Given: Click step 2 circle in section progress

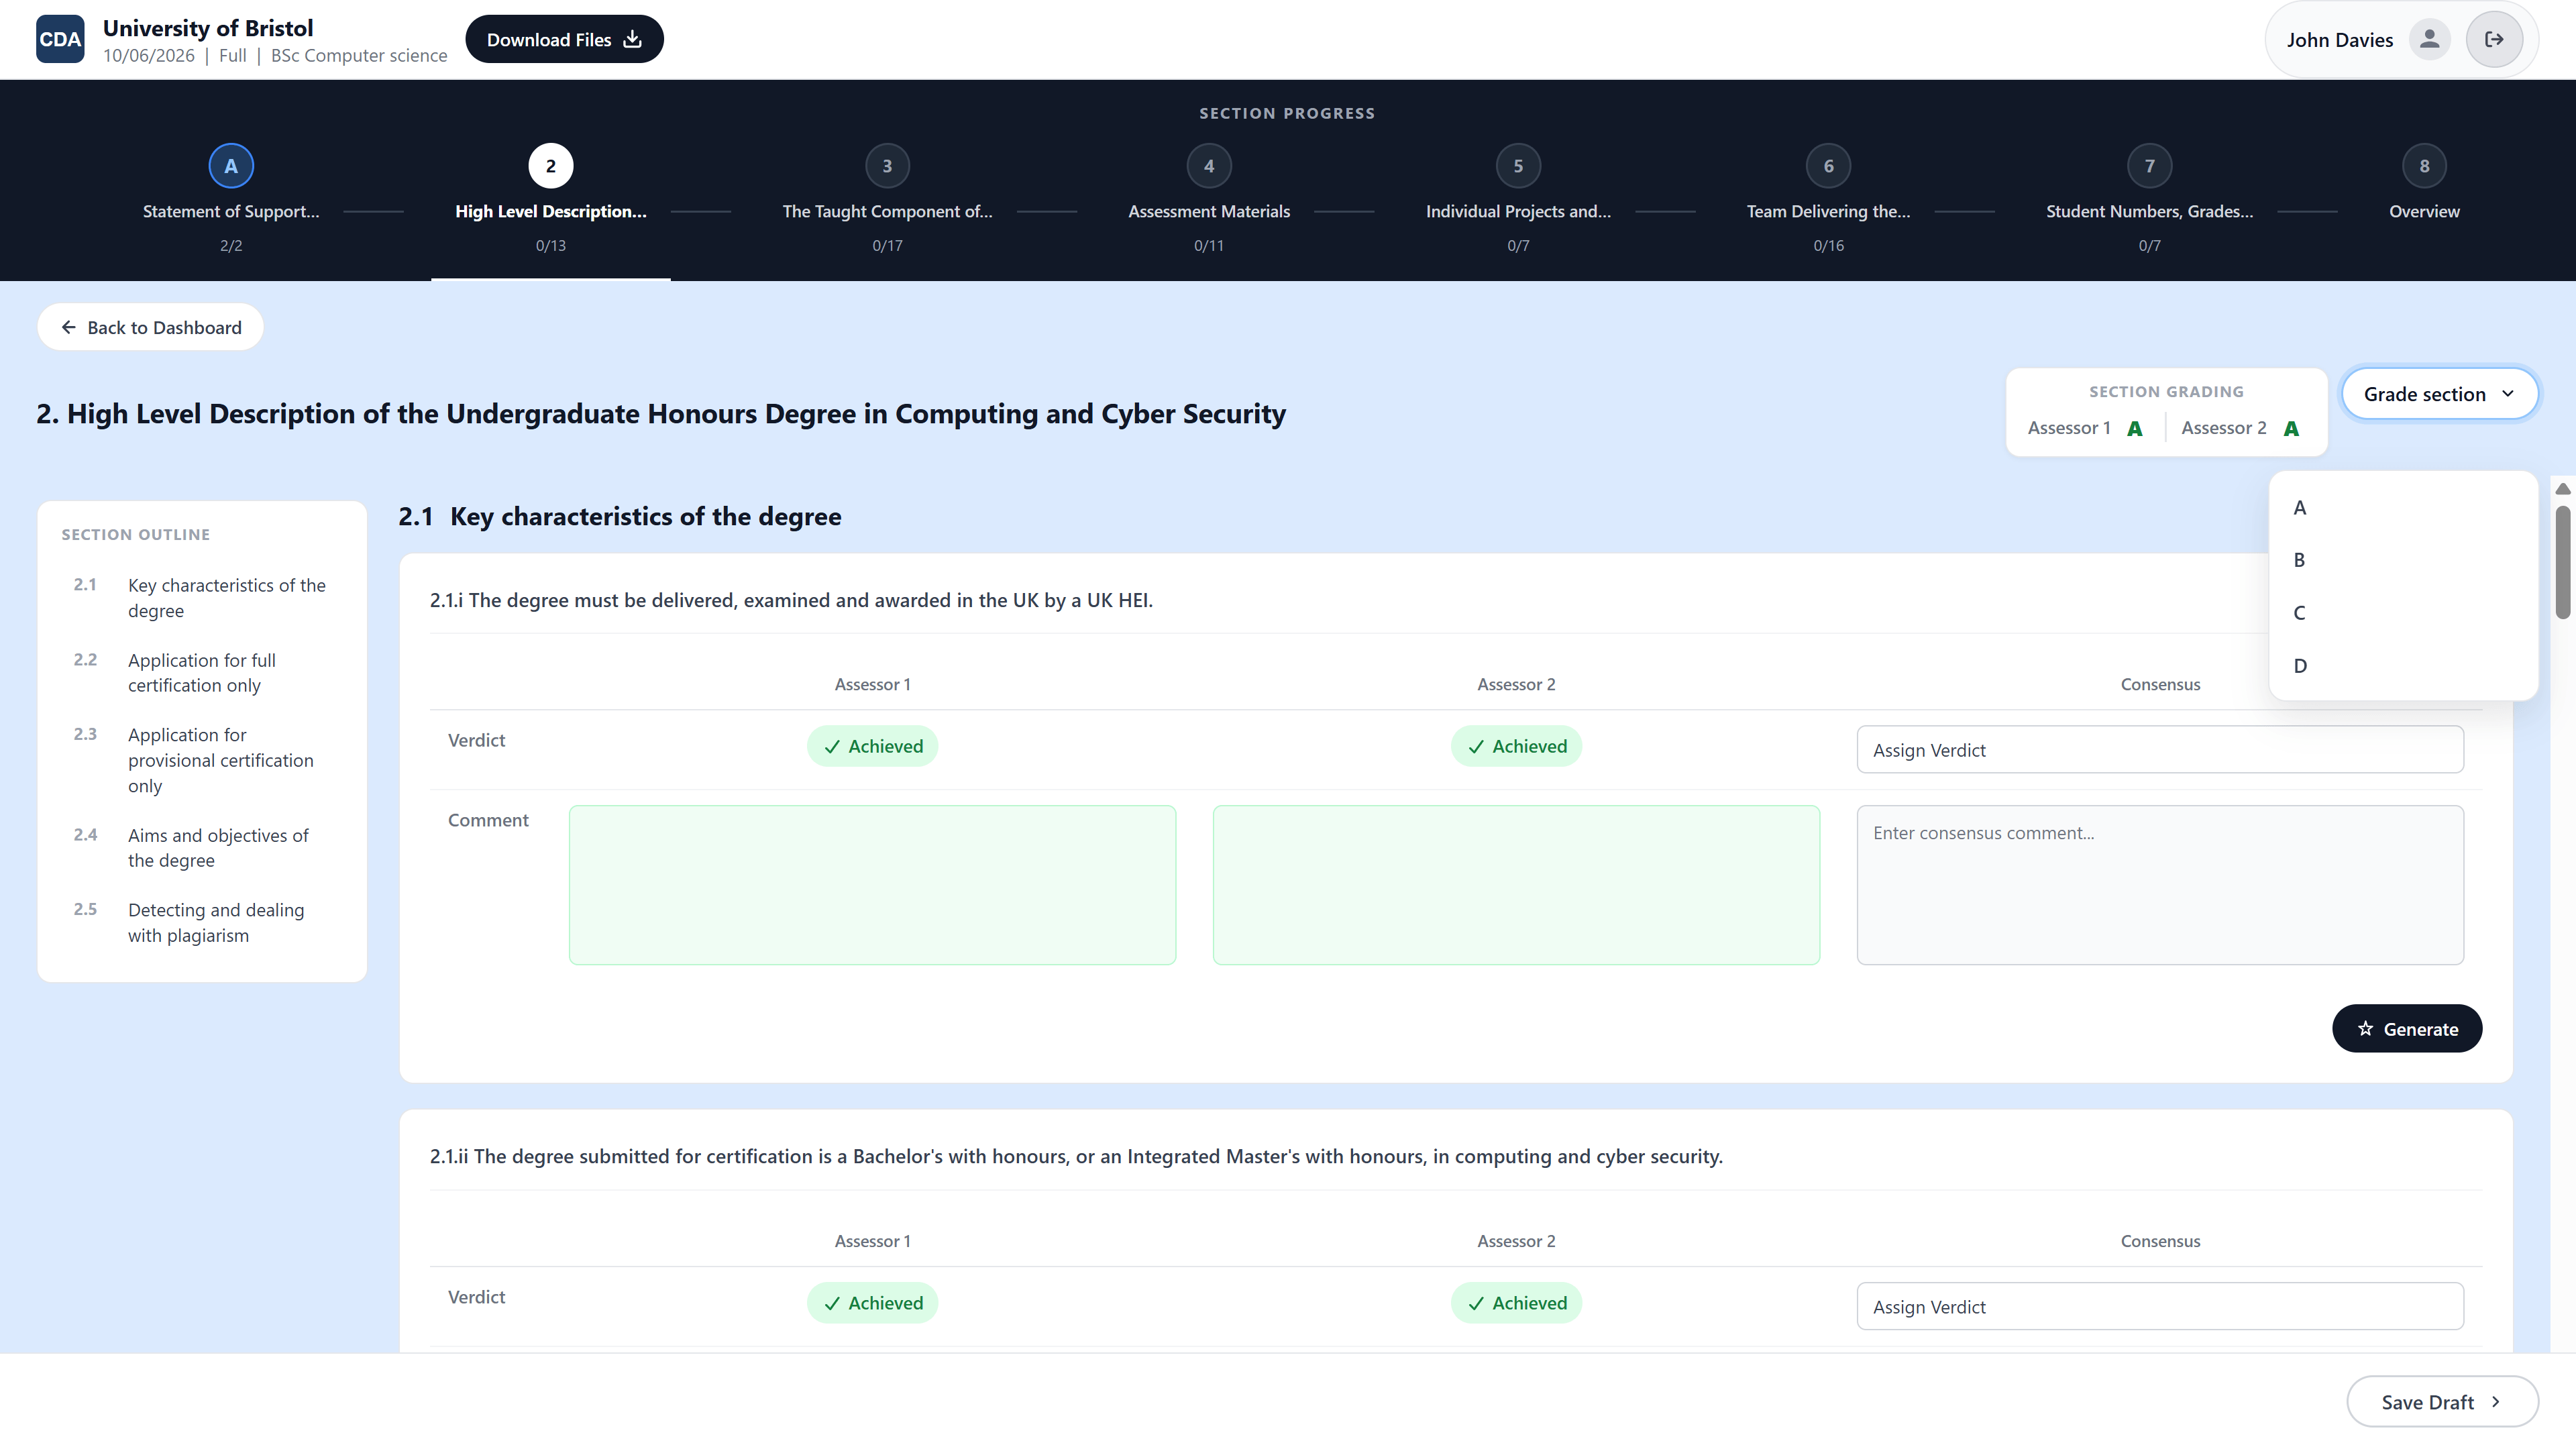Looking at the screenshot, I should 550,166.
